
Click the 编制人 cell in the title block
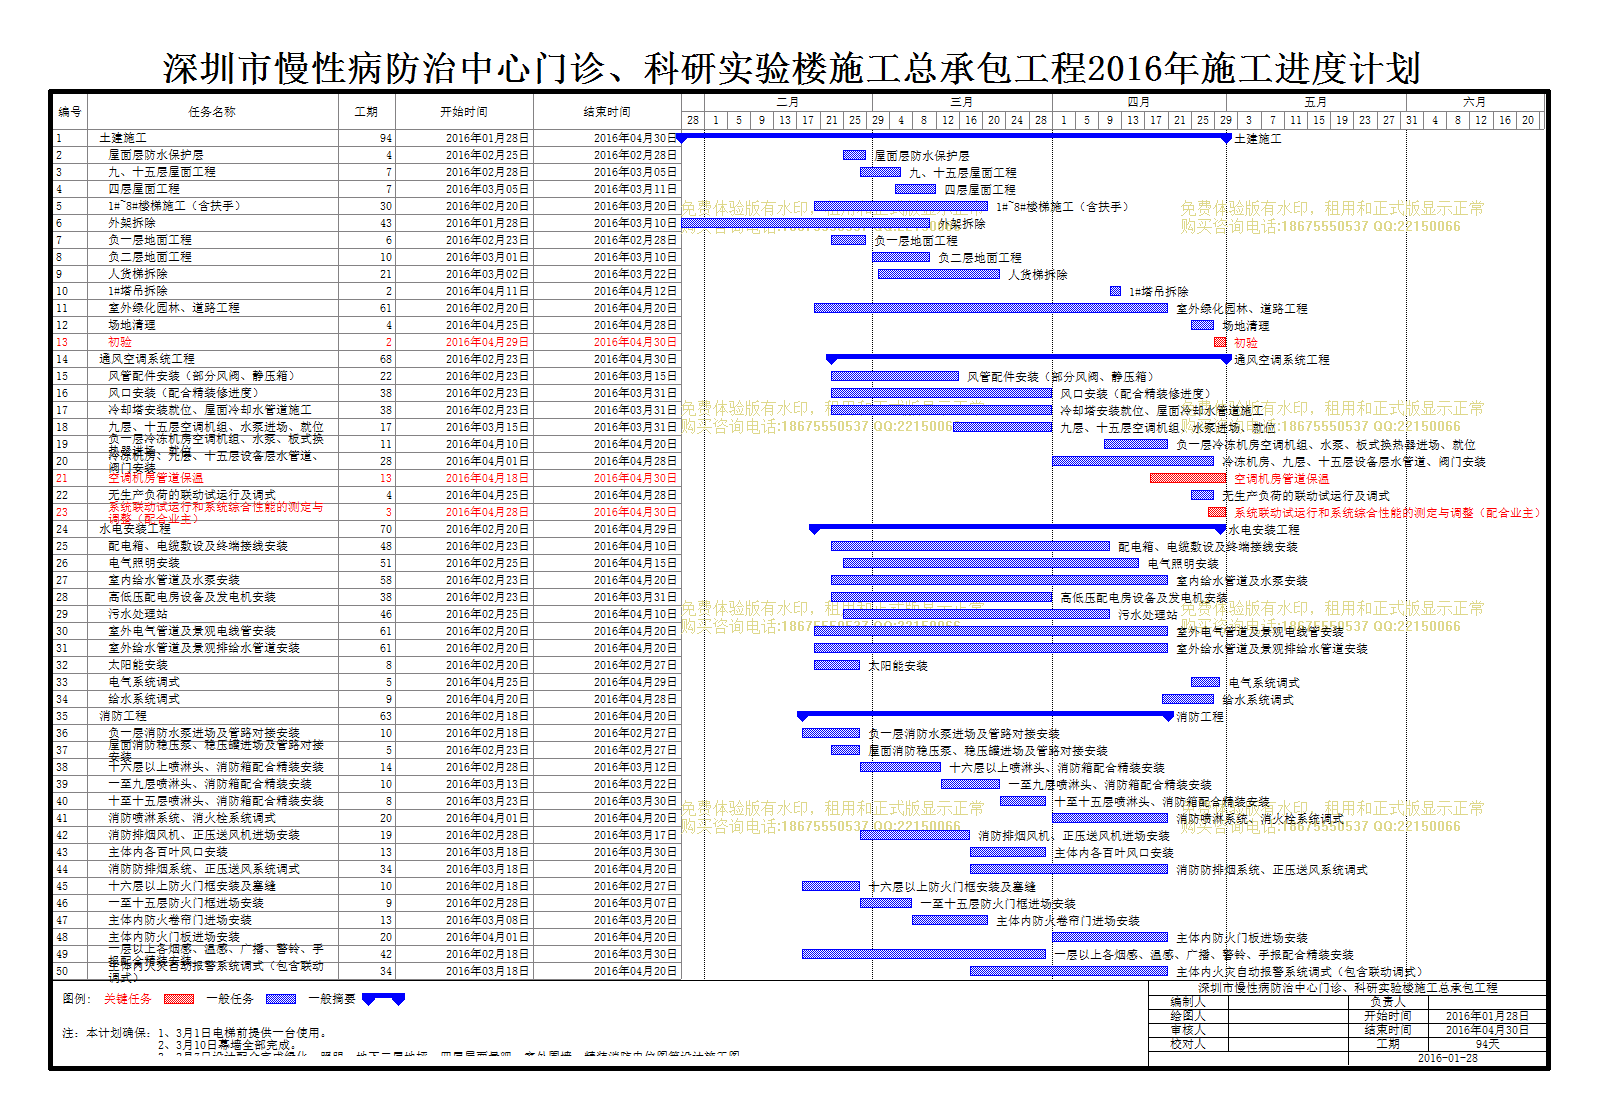(x=1188, y=1001)
